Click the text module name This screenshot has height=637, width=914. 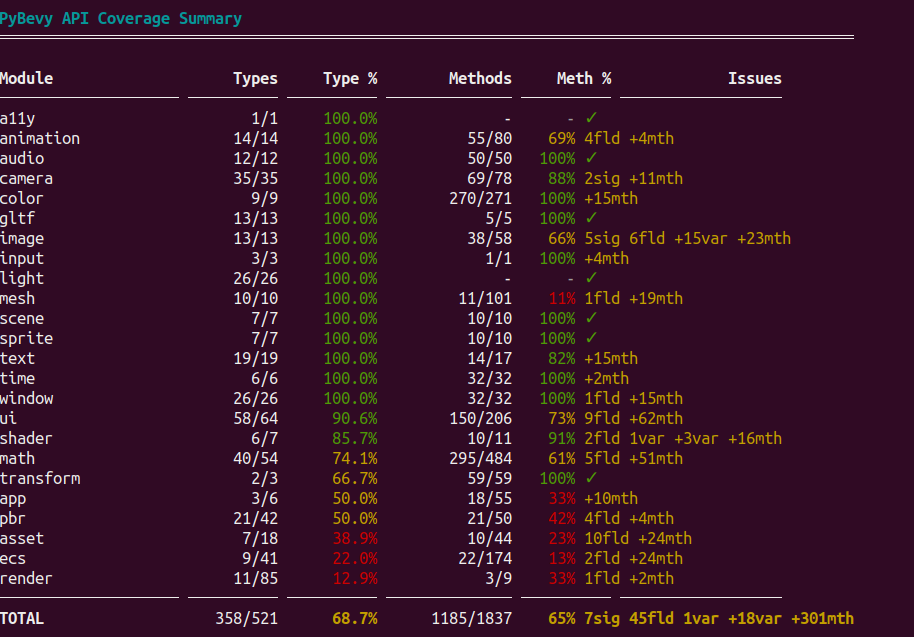click(17, 359)
